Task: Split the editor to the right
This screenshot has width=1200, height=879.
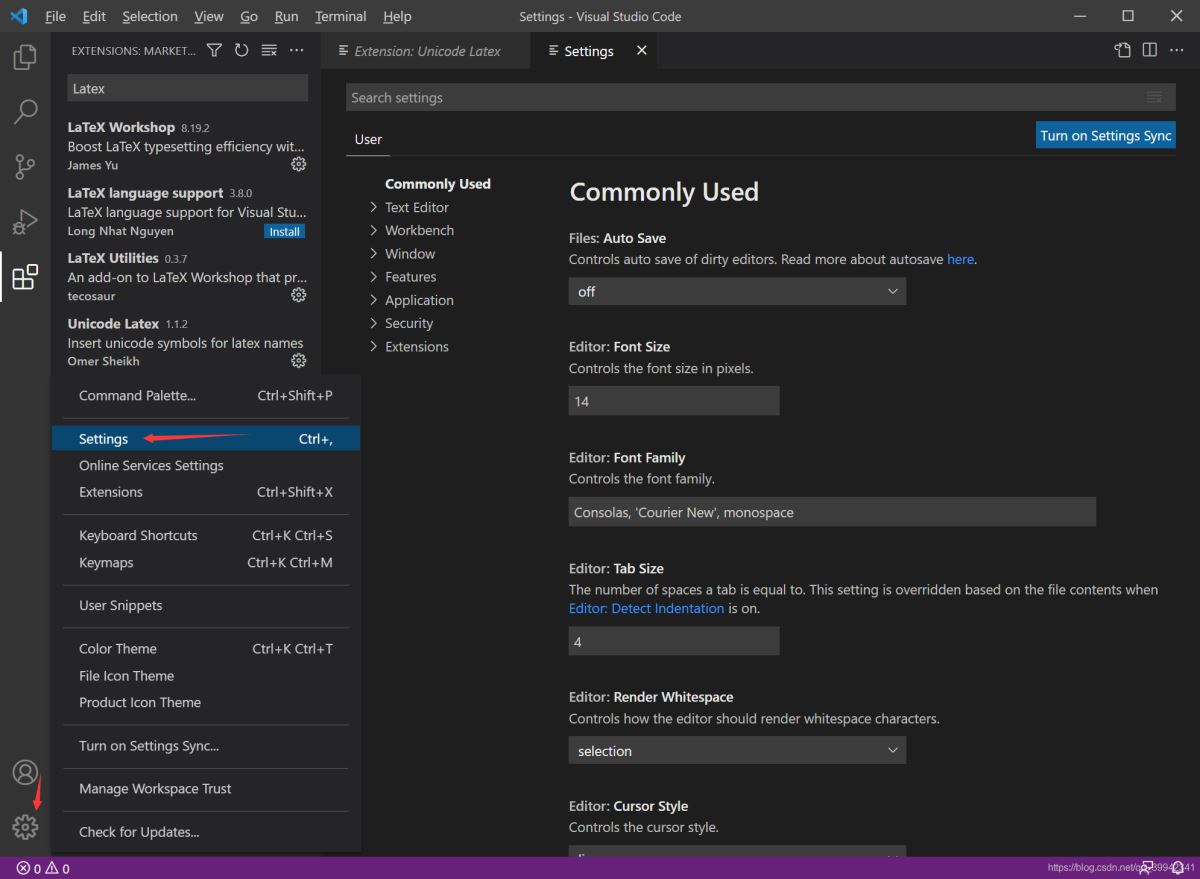Action: click(x=1150, y=50)
